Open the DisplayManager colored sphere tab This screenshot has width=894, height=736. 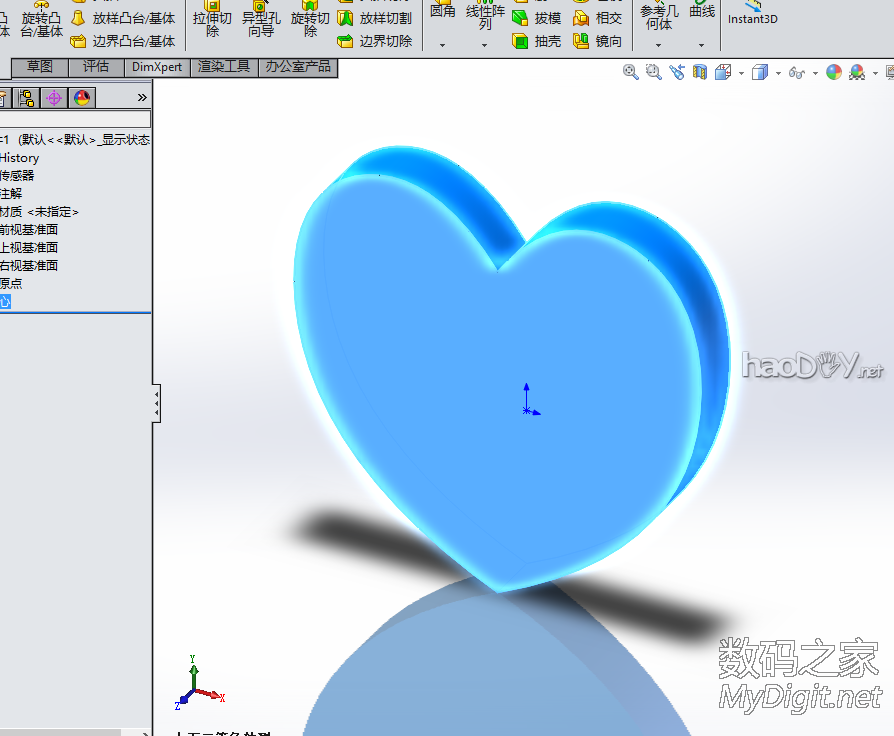pos(82,97)
